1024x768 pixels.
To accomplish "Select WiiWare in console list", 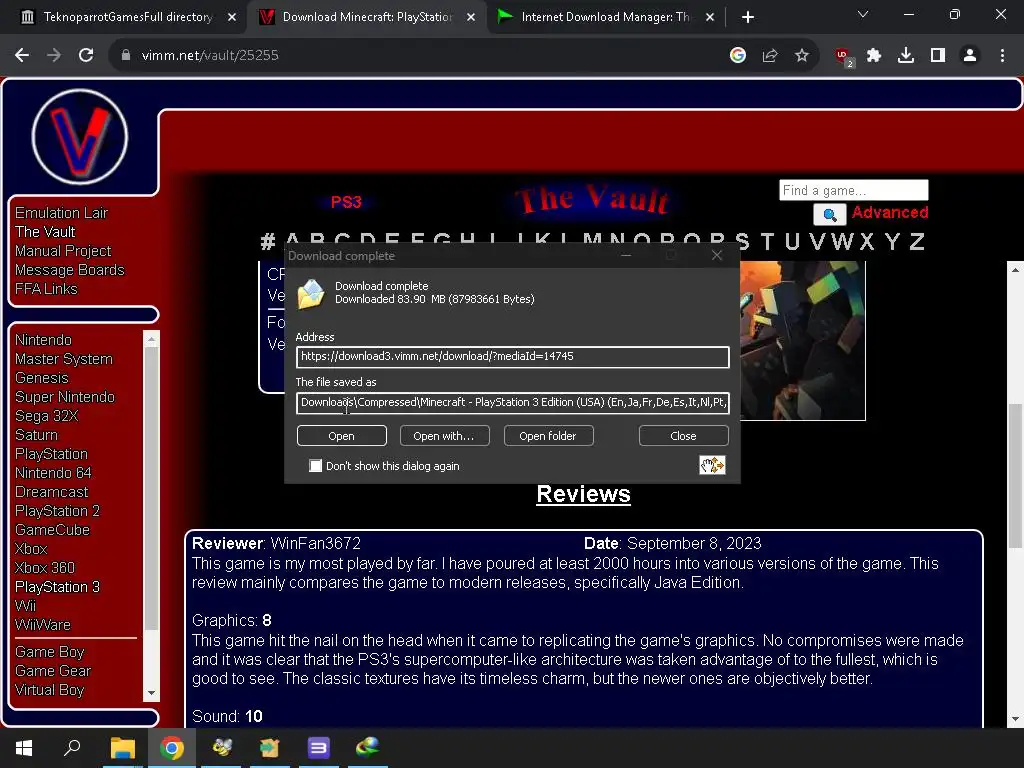I will (x=42, y=624).
